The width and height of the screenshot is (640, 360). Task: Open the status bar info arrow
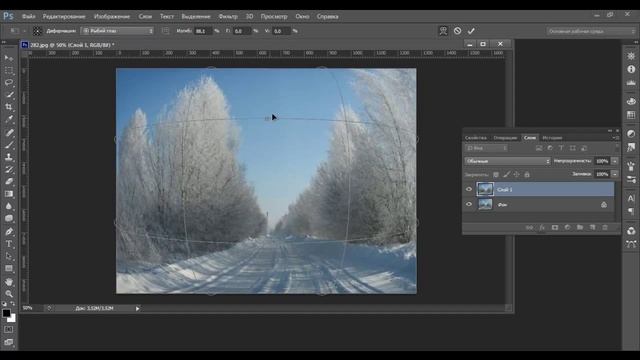(x=137, y=309)
